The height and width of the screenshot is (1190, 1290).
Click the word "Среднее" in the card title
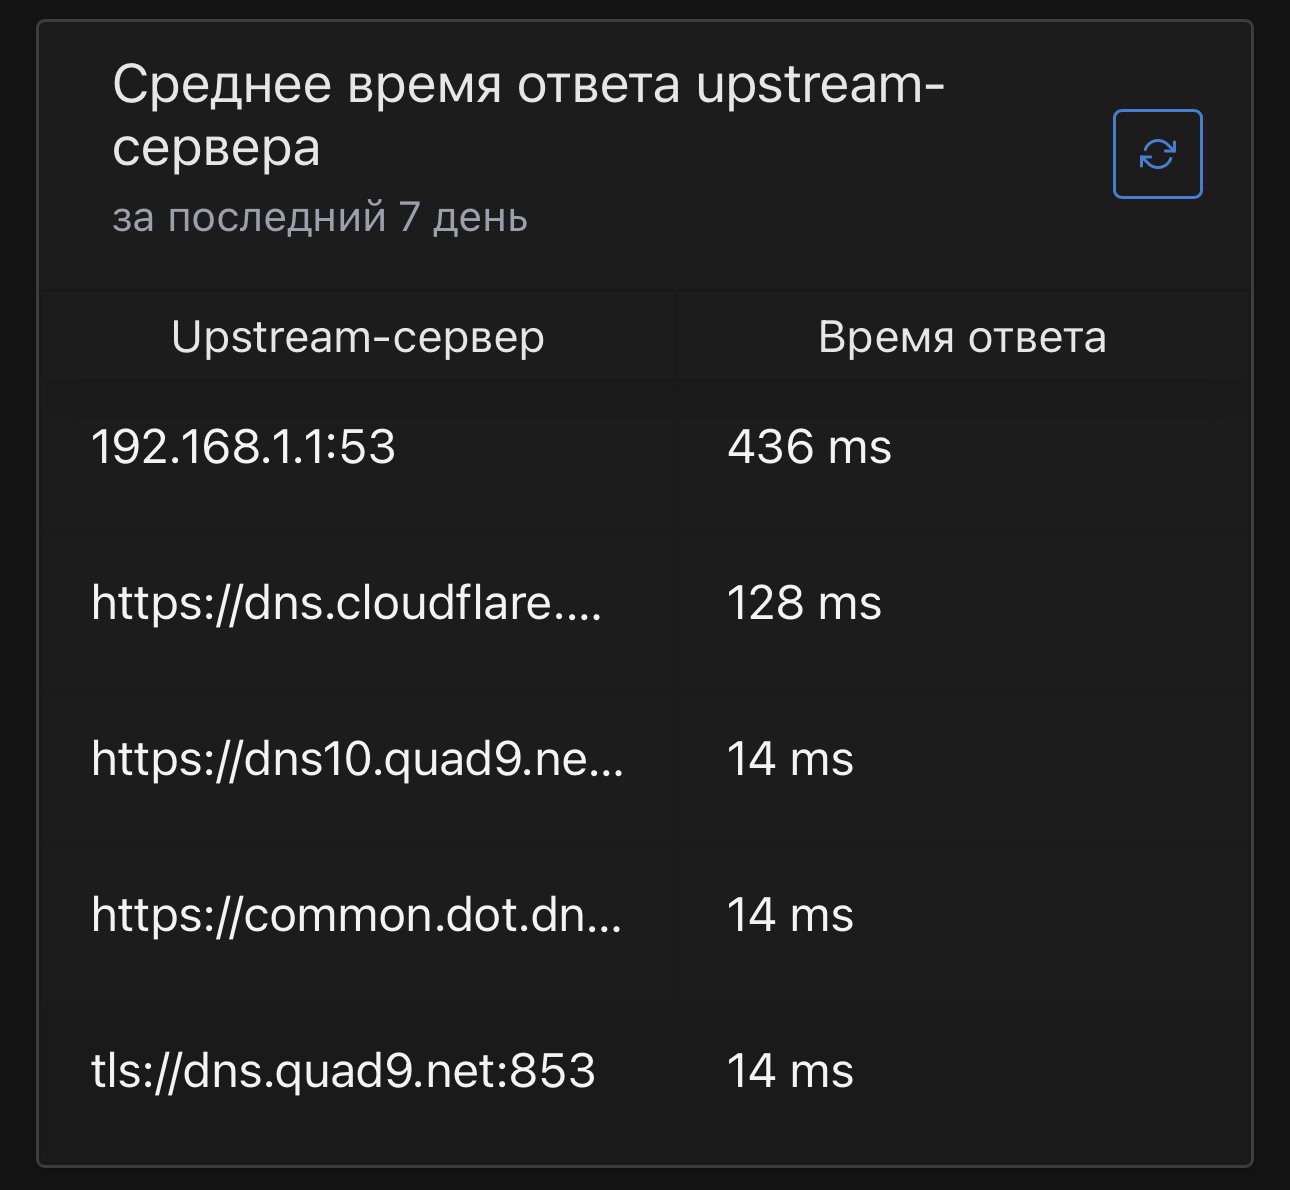(x=222, y=84)
